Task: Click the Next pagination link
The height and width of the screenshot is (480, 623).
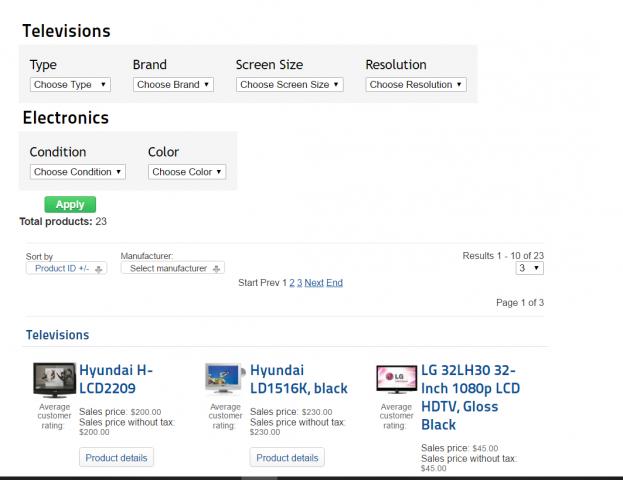Action: 314,283
